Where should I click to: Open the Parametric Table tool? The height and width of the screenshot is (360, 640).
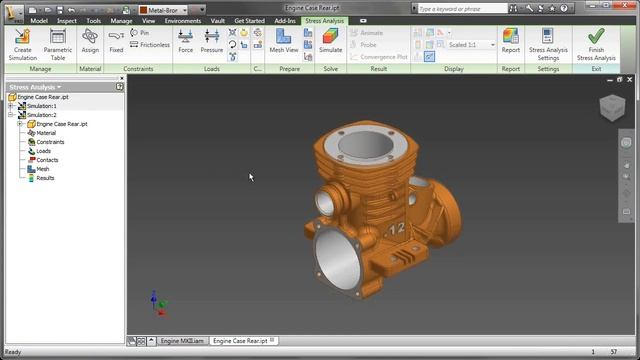pos(58,44)
